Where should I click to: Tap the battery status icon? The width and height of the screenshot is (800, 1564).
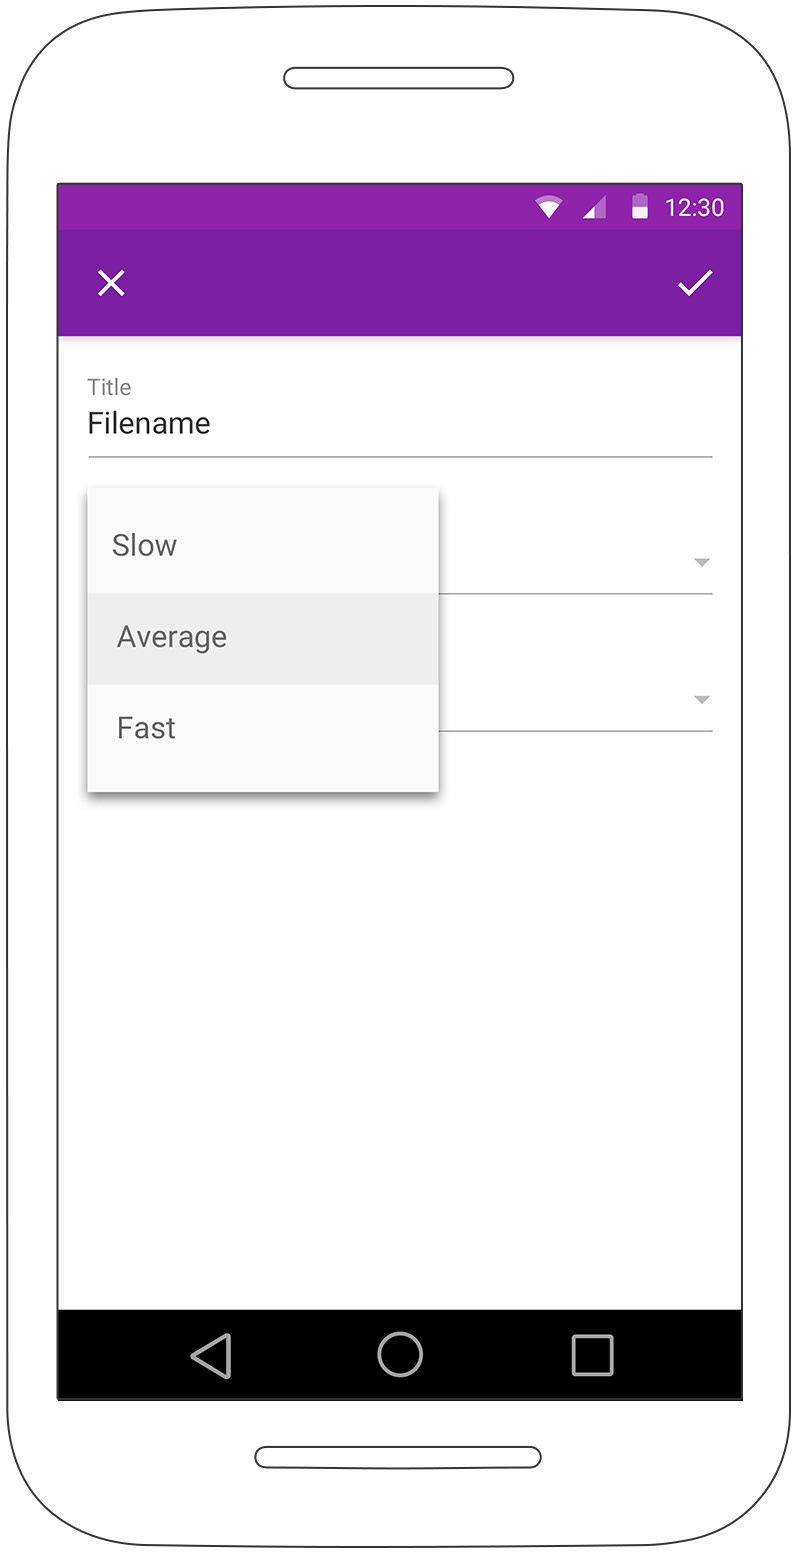point(640,207)
